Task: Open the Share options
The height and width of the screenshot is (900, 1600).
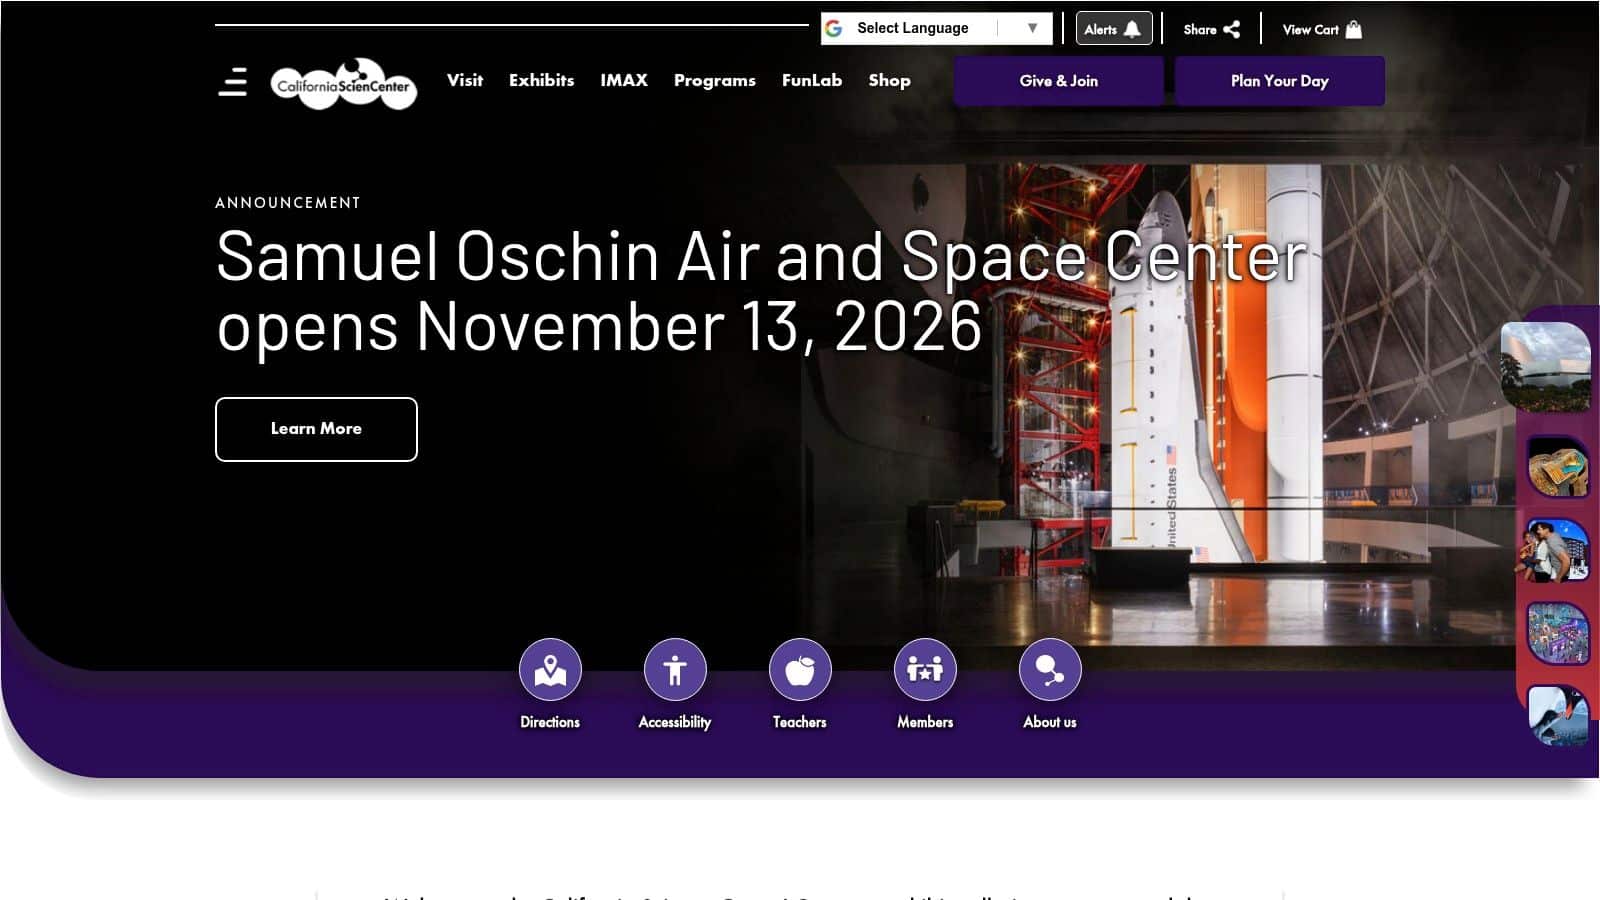Action: (1211, 29)
